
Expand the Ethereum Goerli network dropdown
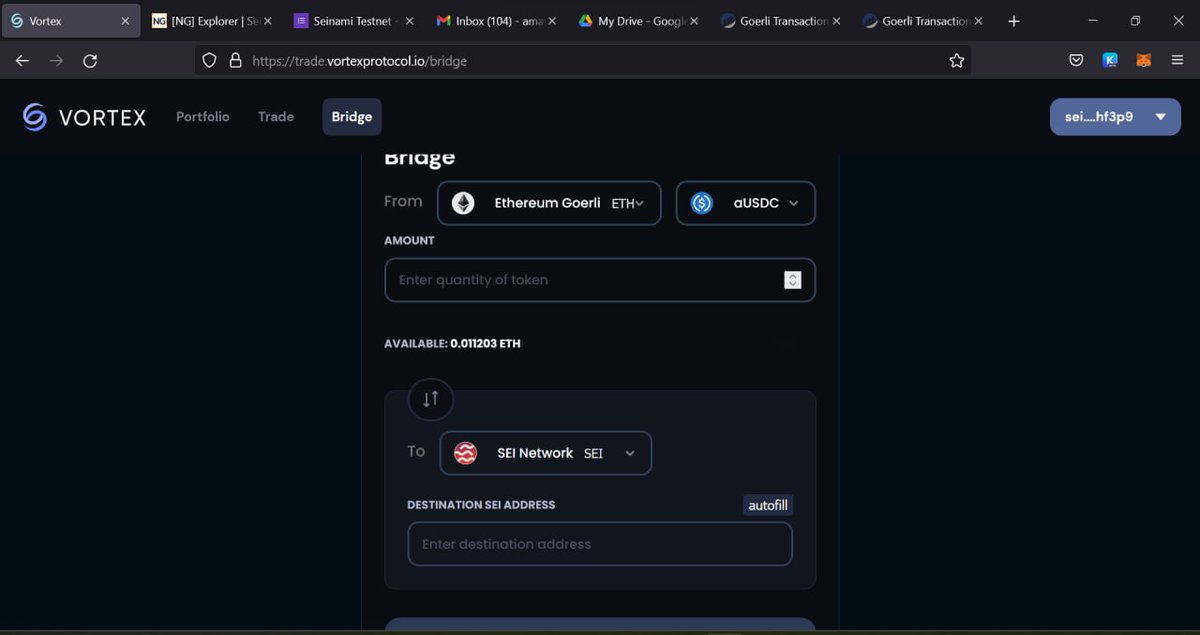point(548,203)
